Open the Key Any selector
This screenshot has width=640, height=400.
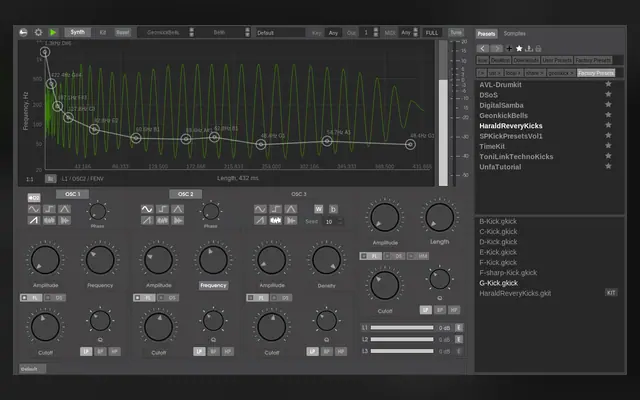(x=333, y=33)
